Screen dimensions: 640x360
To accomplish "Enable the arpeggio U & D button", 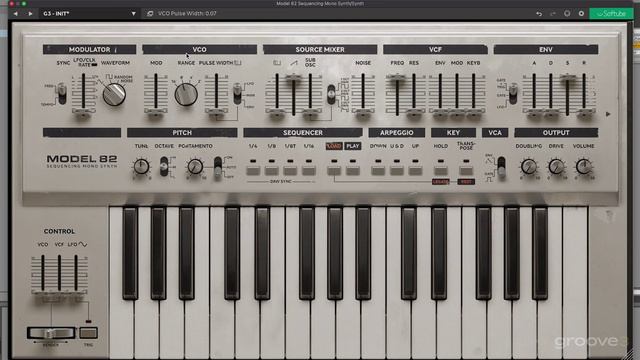I will click(x=397, y=170).
